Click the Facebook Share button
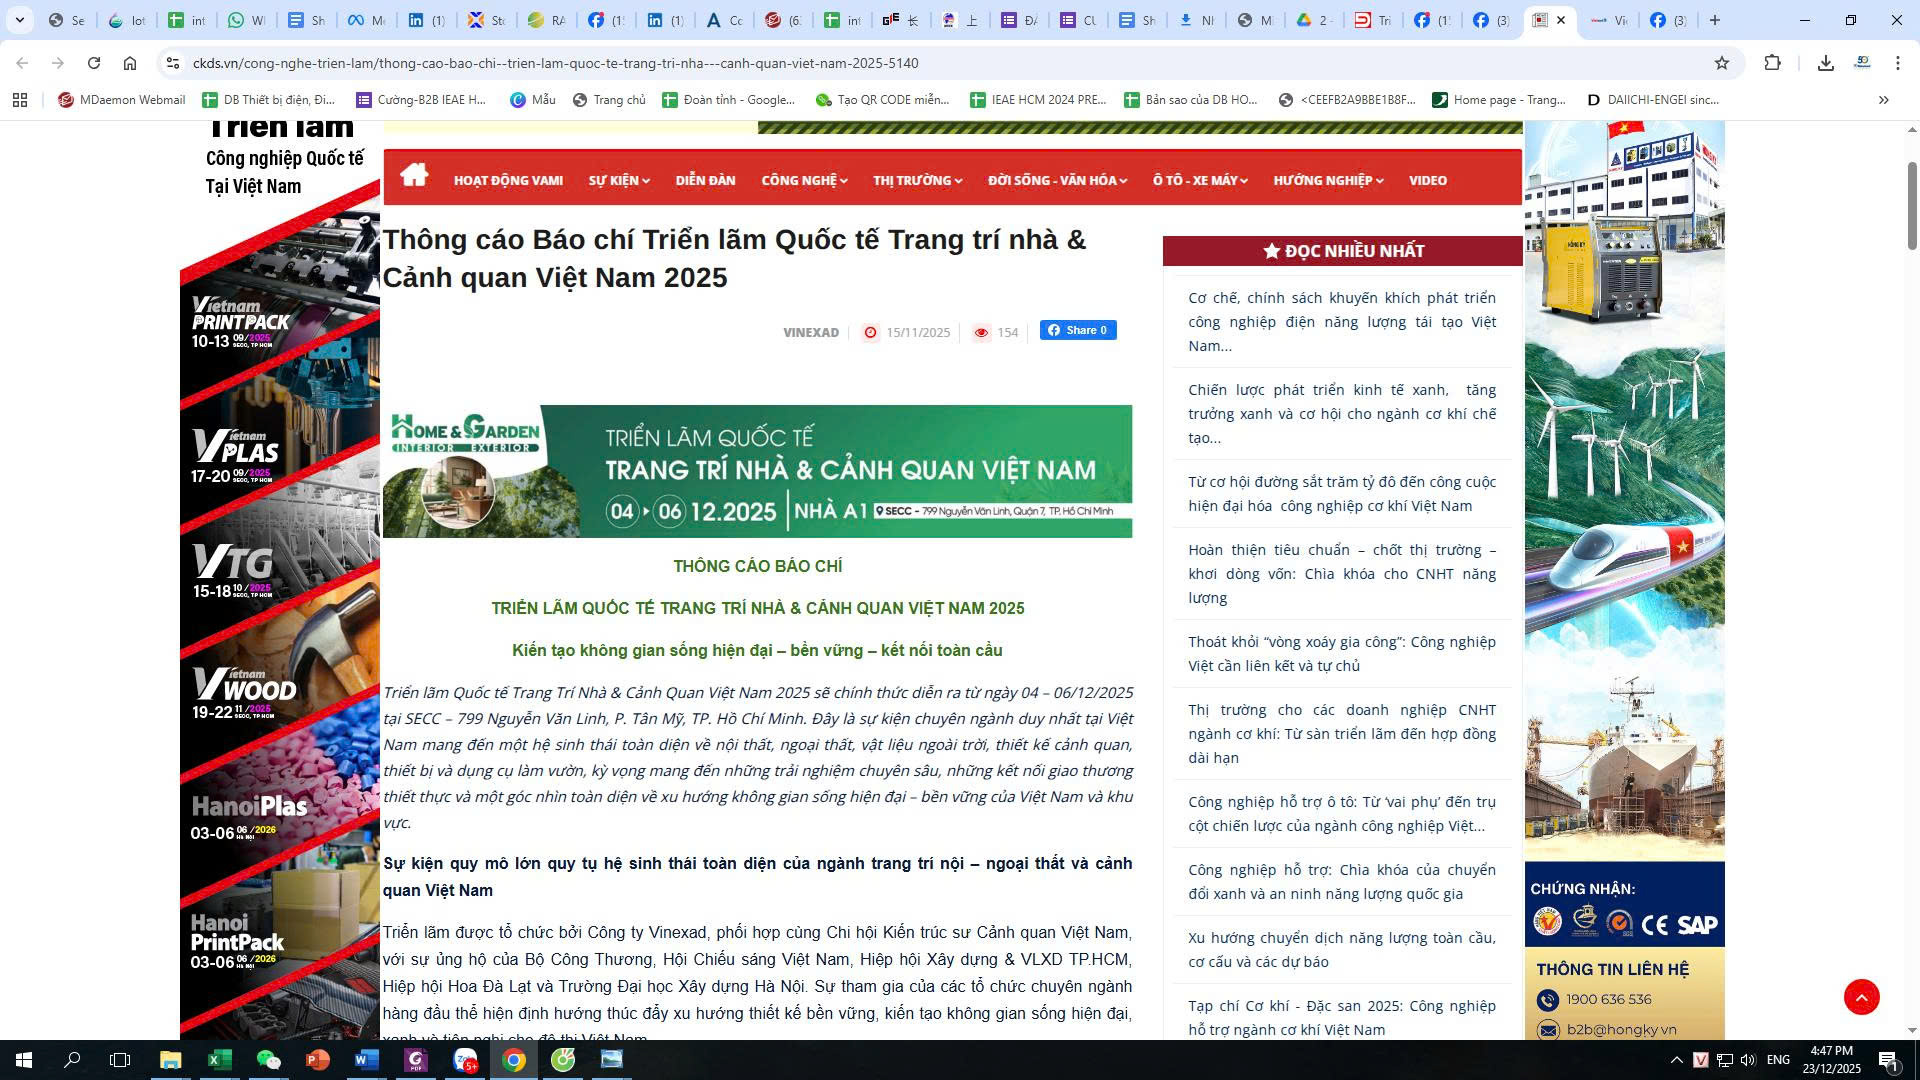The height and width of the screenshot is (1080, 1920). click(x=1077, y=331)
